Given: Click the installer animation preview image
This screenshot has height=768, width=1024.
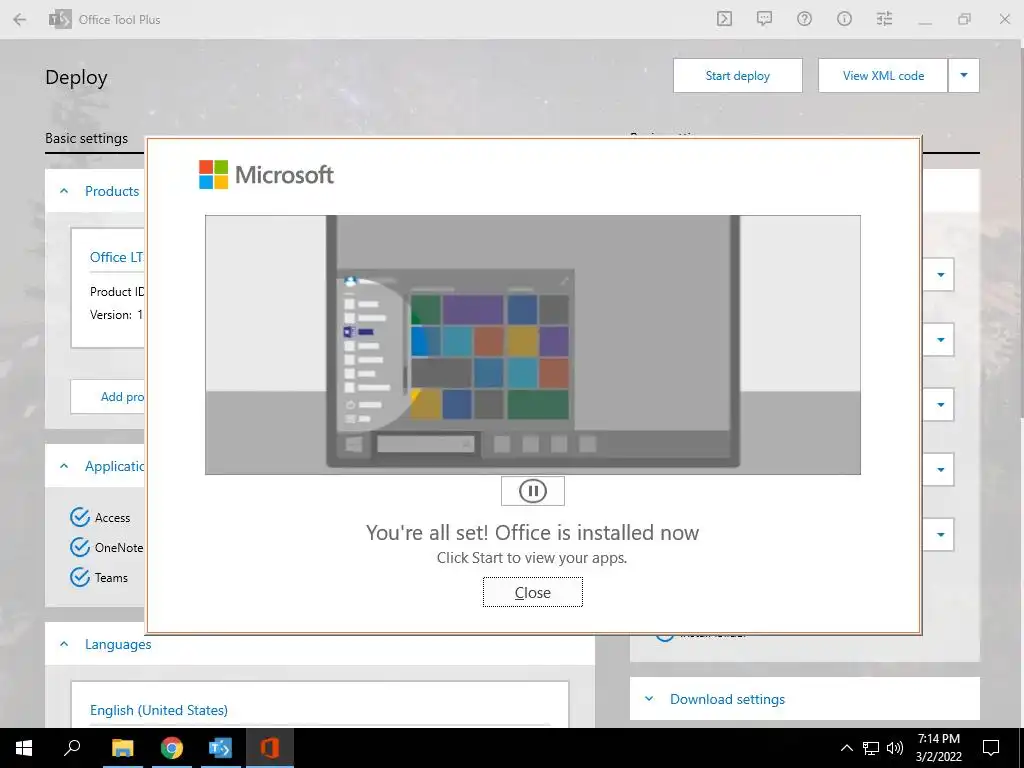Looking at the screenshot, I should click(x=532, y=345).
